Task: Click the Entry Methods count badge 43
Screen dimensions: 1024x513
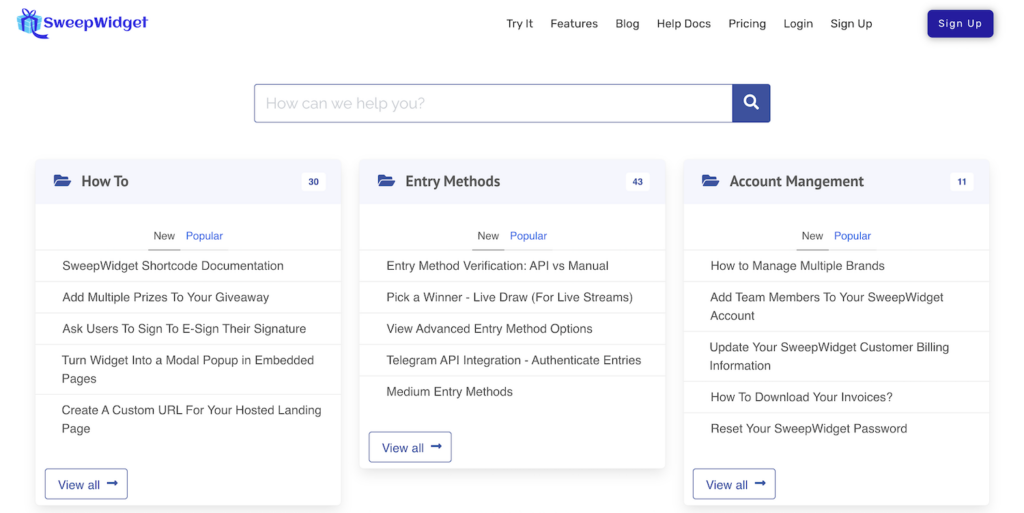Action: pyautogui.click(x=637, y=181)
